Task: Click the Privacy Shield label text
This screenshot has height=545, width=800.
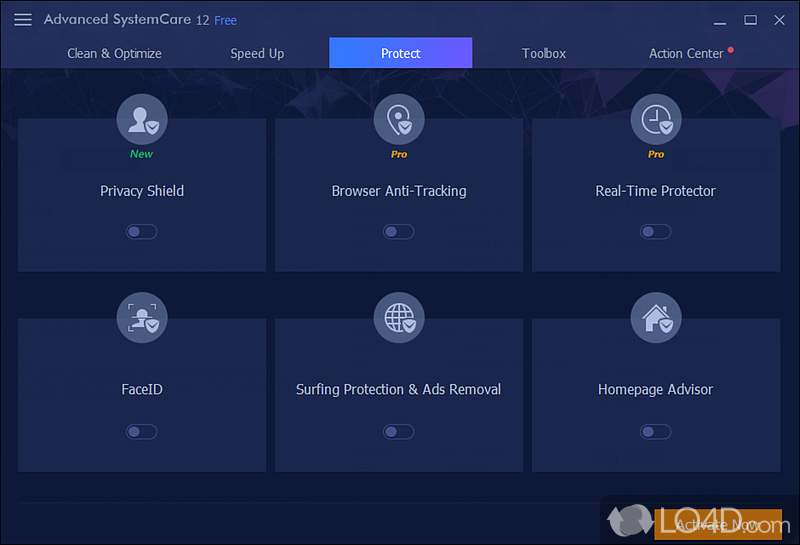Action: [142, 191]
